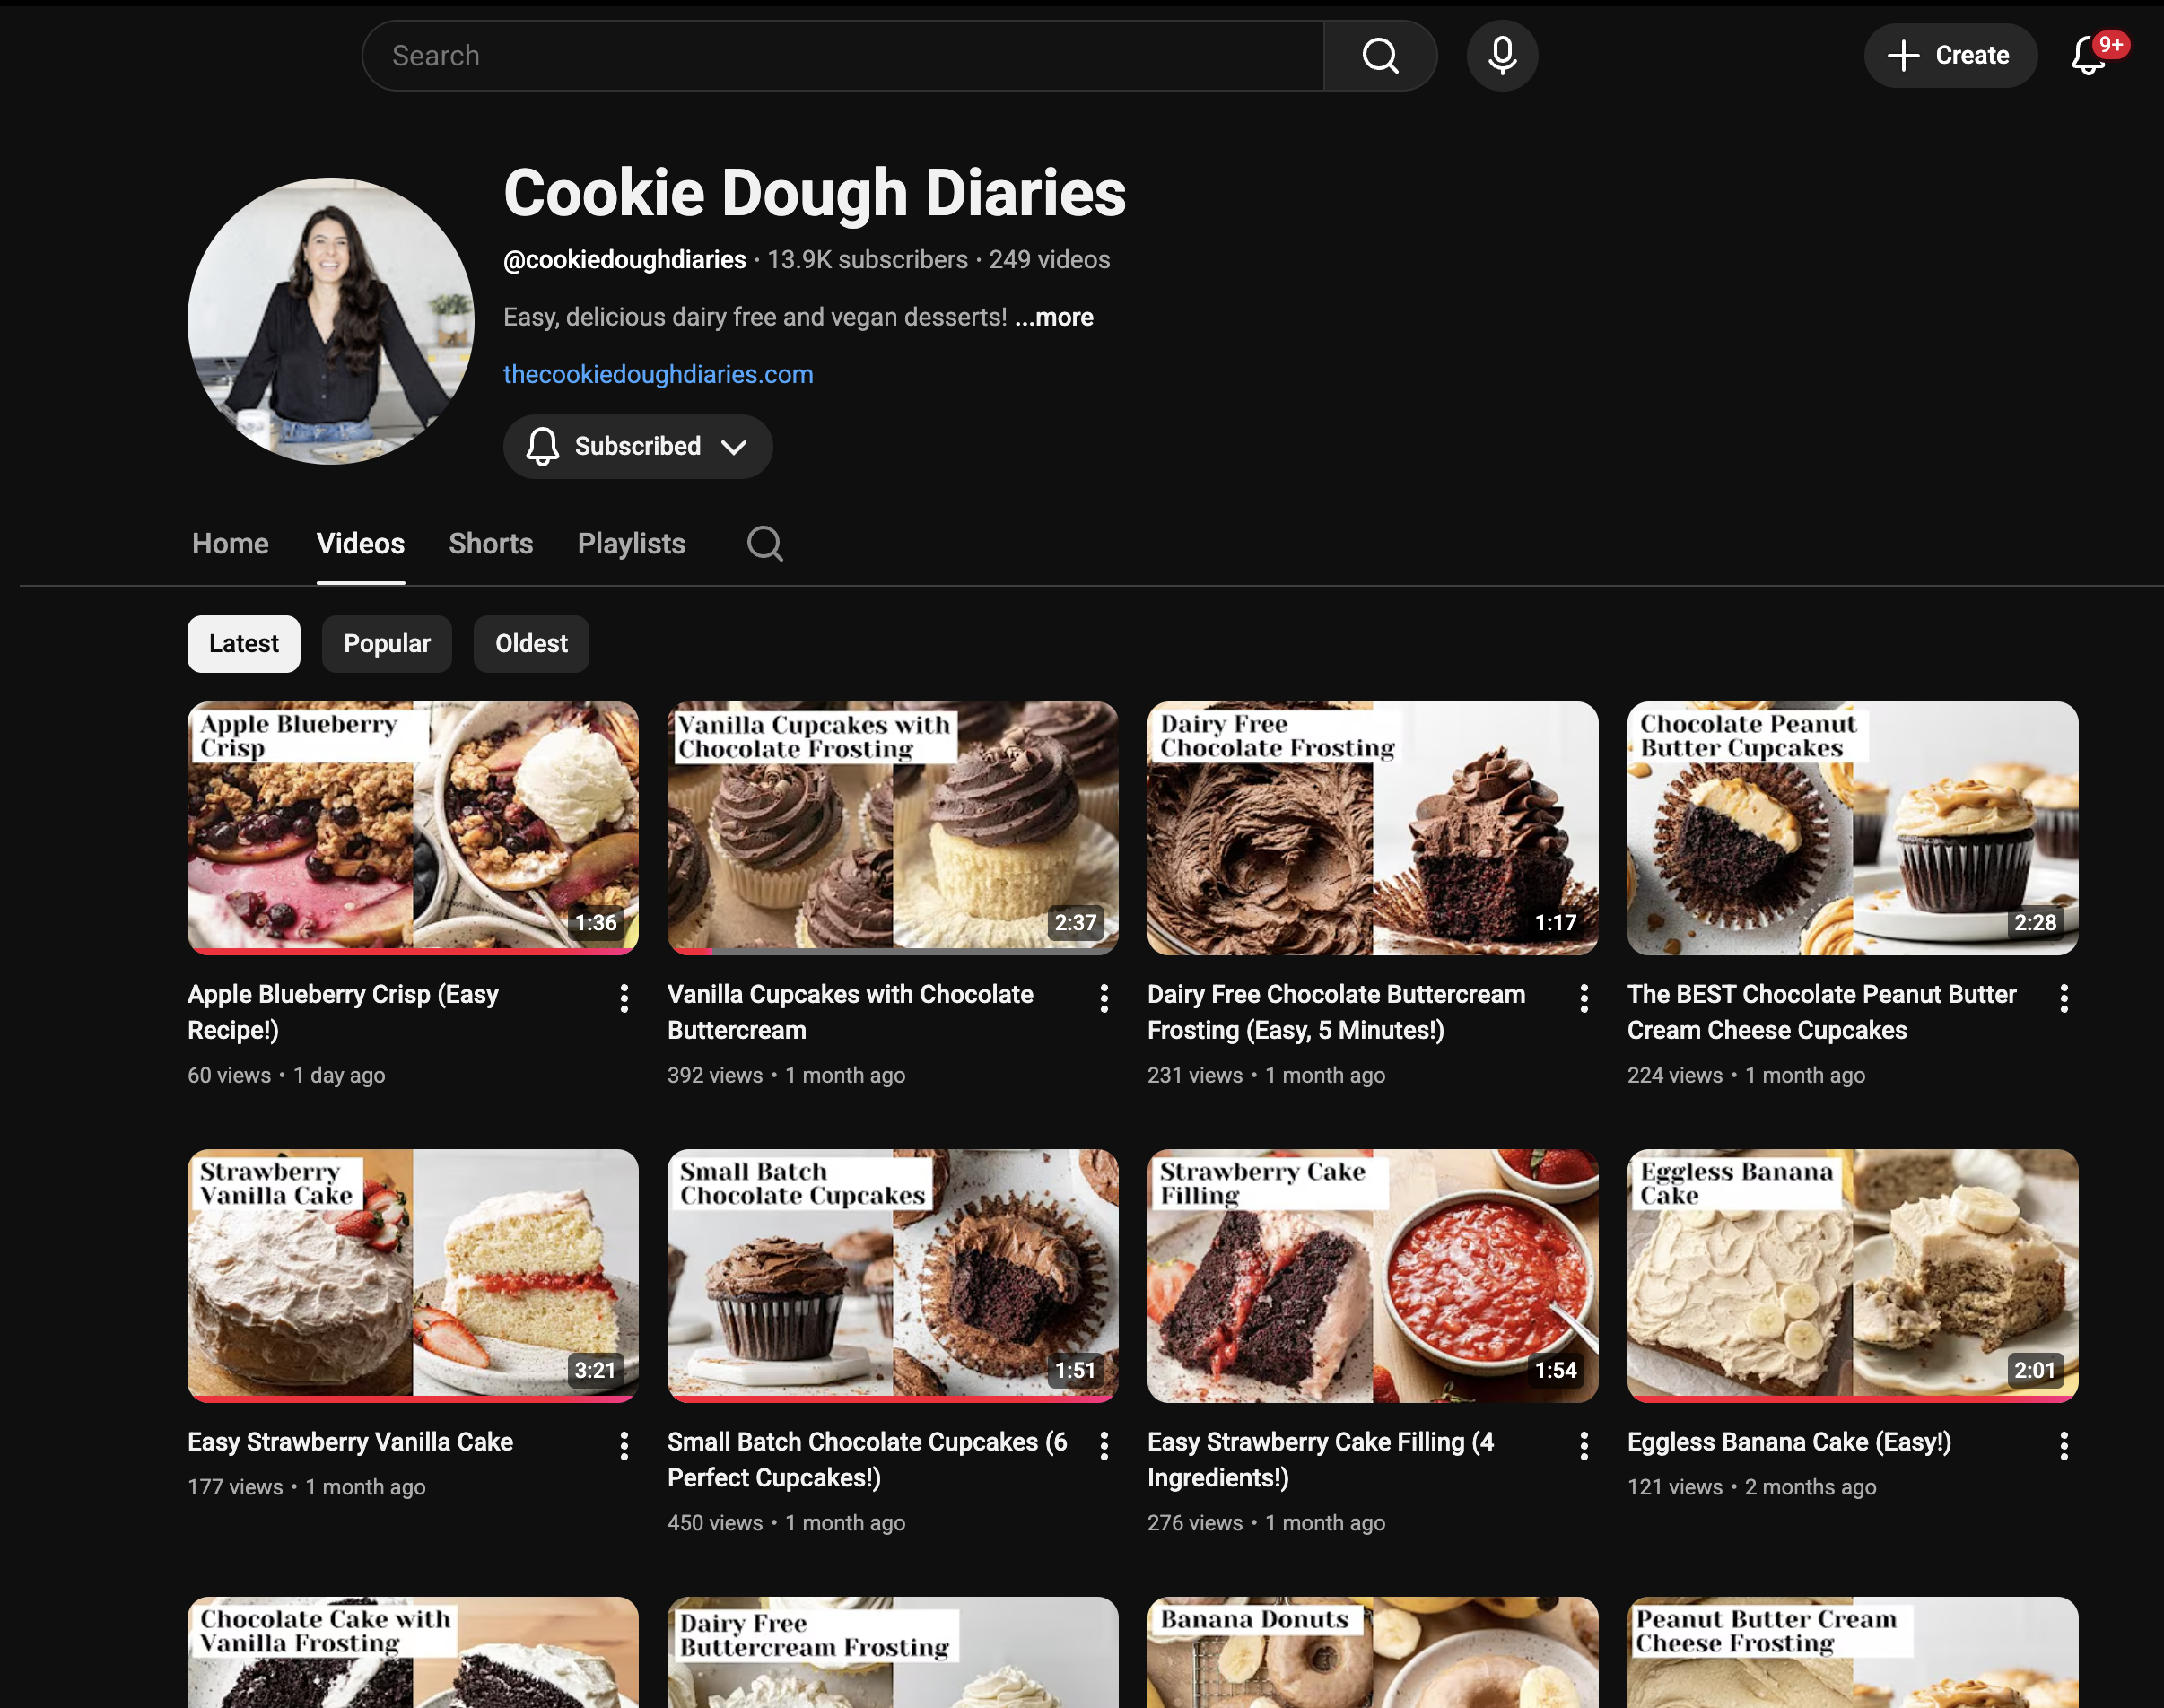Screen dimensions: 2164x1708
Task: Switch to the Shorts tab
Action: click(490, 544)
